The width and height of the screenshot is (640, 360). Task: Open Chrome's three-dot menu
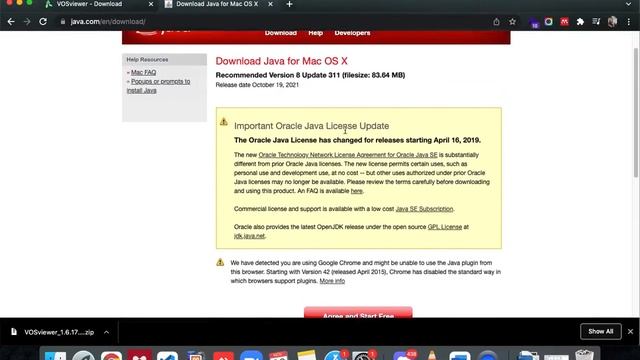pyautogui.click(x=629, y=22)
